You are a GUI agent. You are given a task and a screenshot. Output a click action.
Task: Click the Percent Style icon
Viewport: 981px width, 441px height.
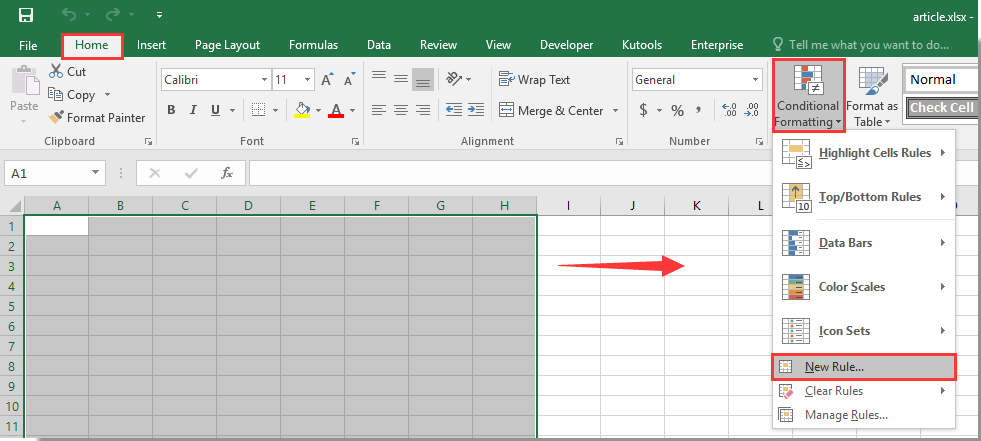(x=677, y=110)
